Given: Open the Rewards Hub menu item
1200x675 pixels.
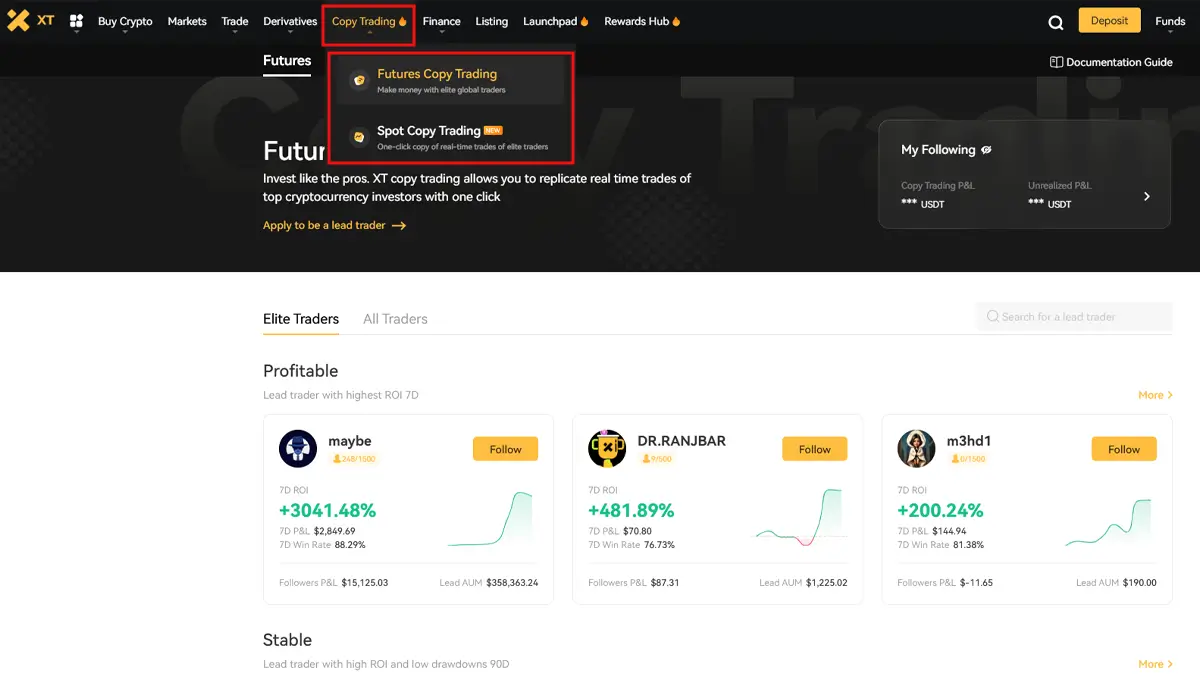Looking at the screenshot, I should (642, 21).
